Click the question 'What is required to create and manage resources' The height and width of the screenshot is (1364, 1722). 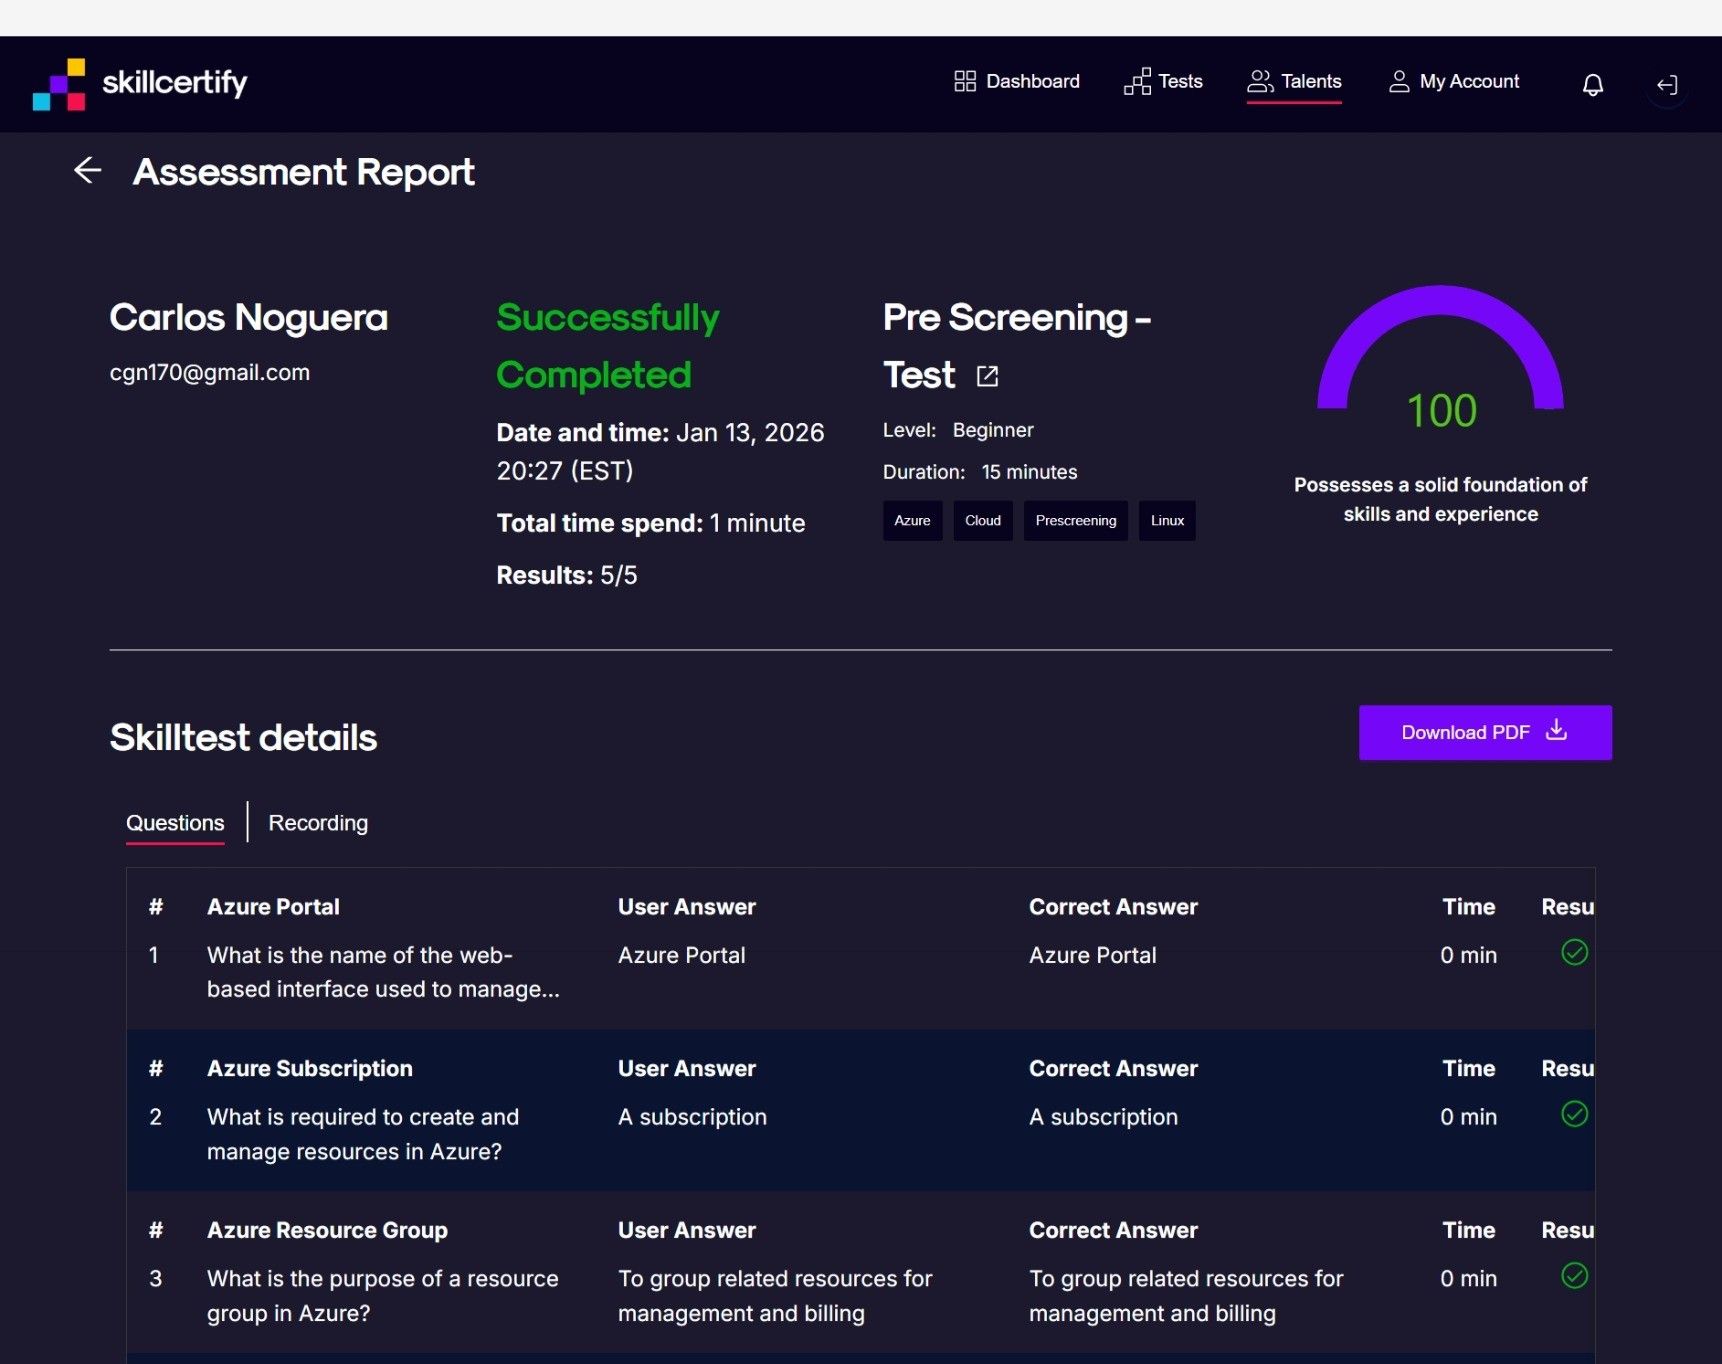pos(363,1134)
